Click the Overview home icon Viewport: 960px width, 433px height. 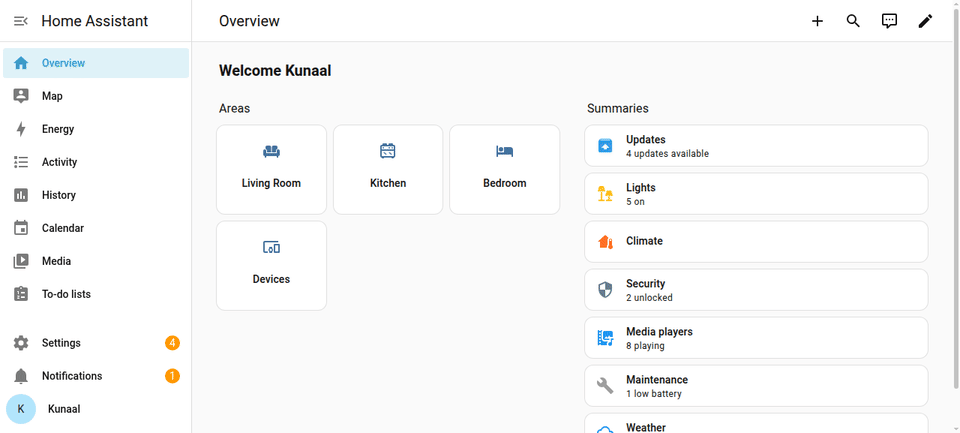pyautogui.click(x=21, y=63)
